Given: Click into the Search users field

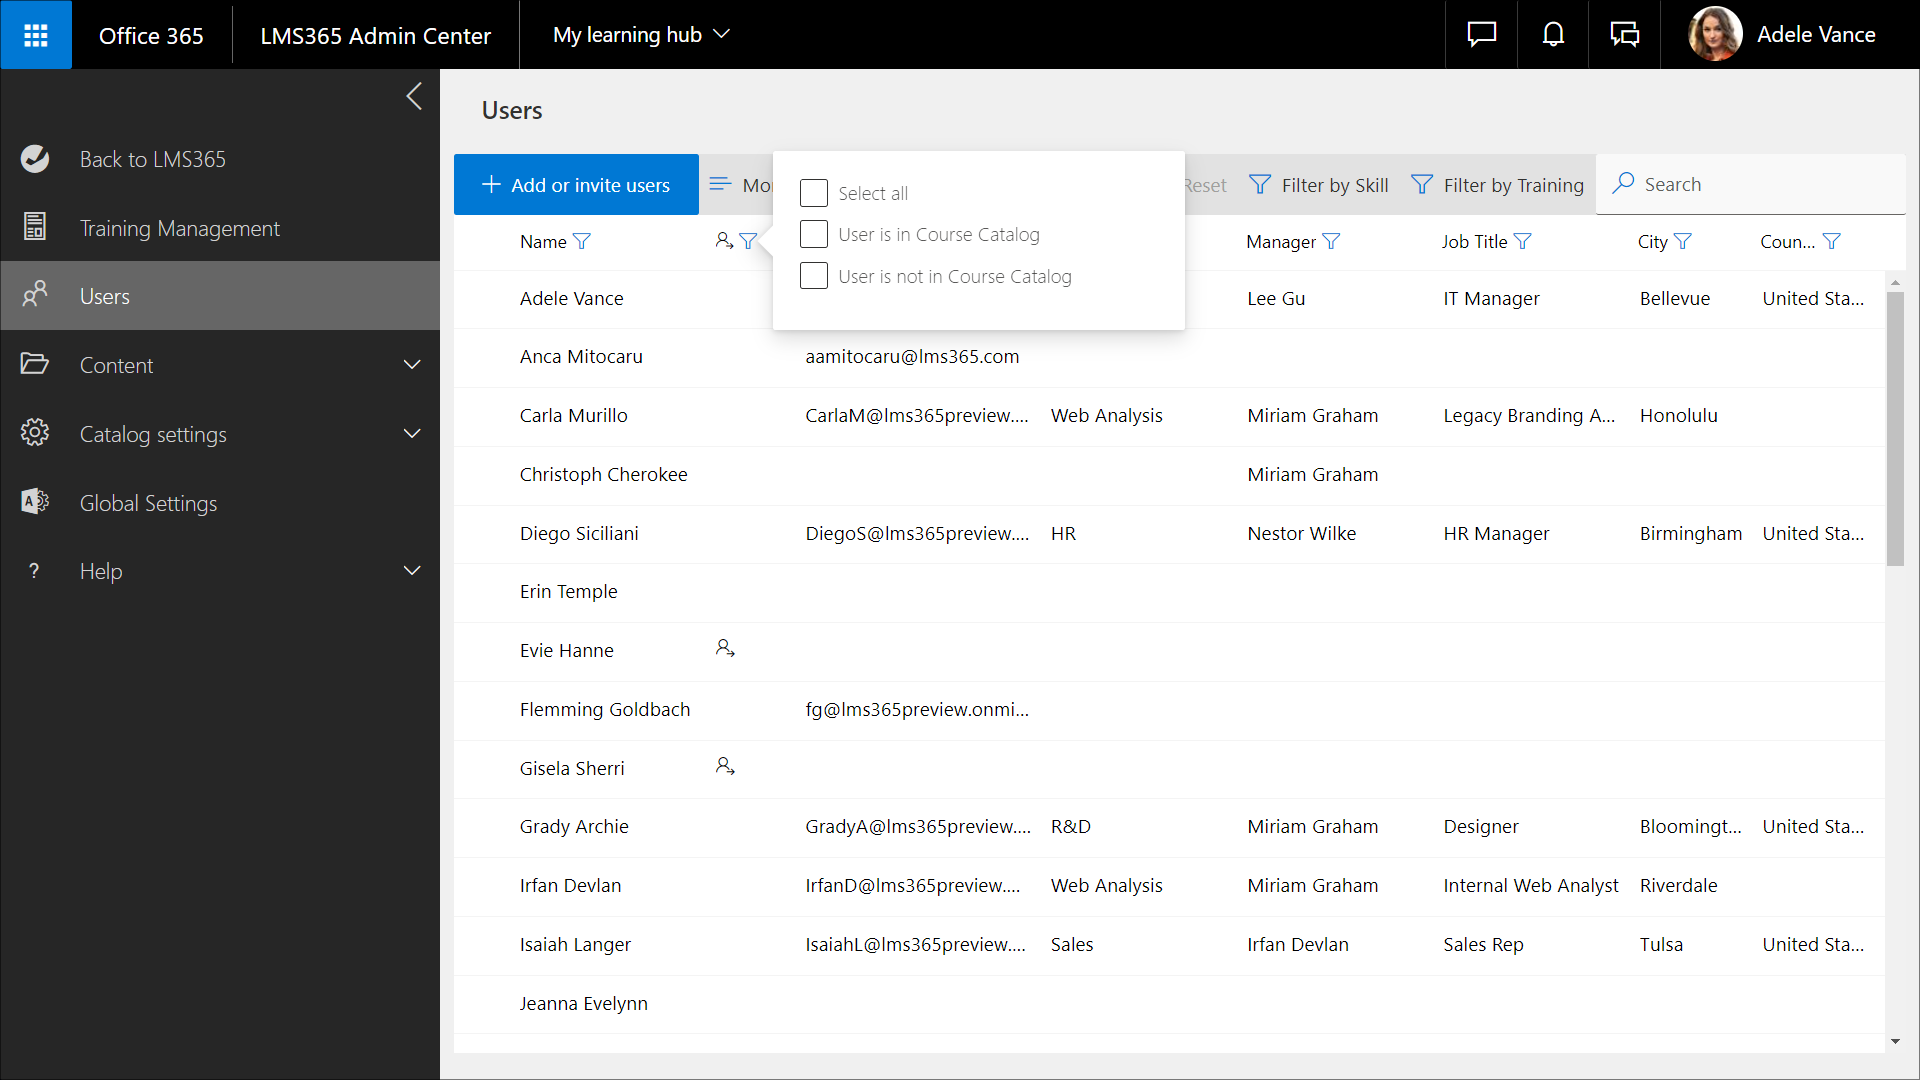Looking at the screenshot, I should pyautogui.click(x=1760, y=184).
